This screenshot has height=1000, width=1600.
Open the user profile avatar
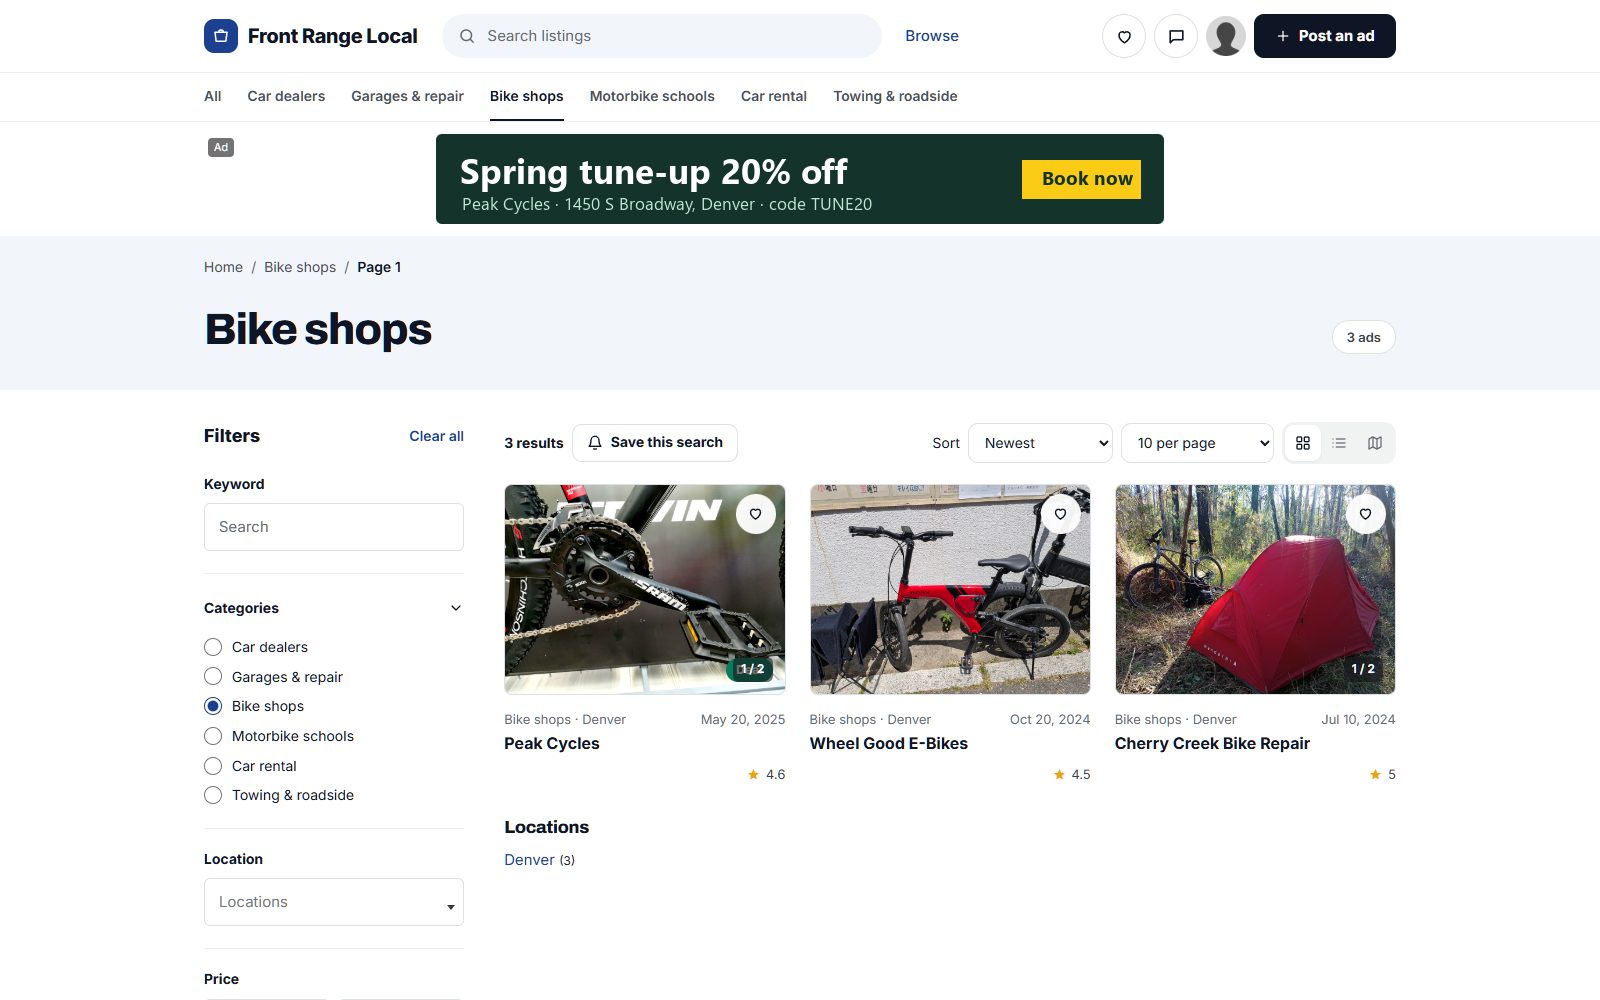[x=1226, y=36]
